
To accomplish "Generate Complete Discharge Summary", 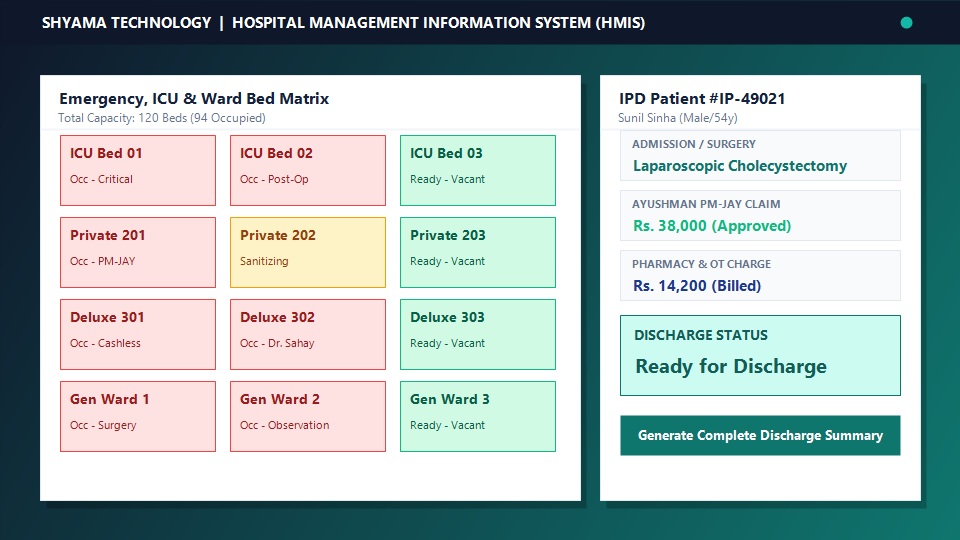I will (x=760, y=435).
